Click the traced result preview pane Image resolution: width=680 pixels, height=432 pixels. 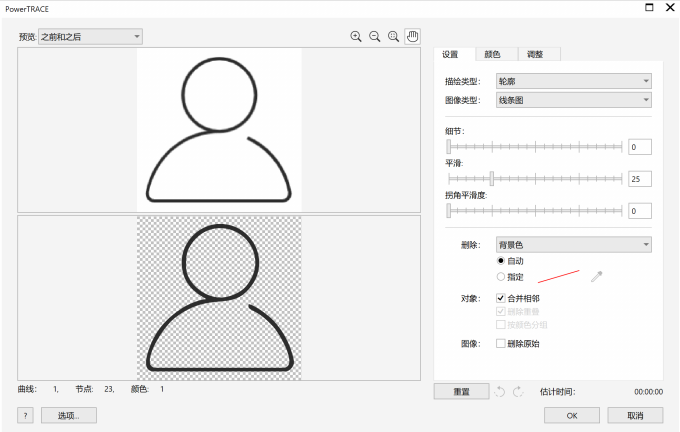tap(219, 298)
